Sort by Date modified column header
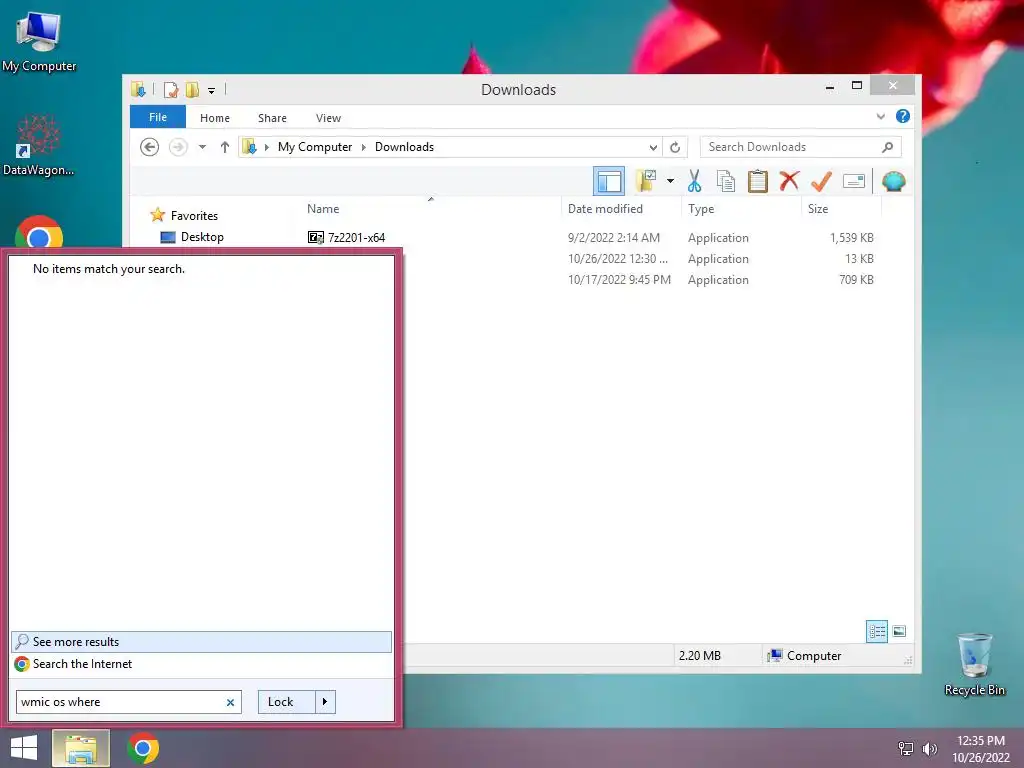Screen dimensions: 1024x768 click(x=605, y=209)
